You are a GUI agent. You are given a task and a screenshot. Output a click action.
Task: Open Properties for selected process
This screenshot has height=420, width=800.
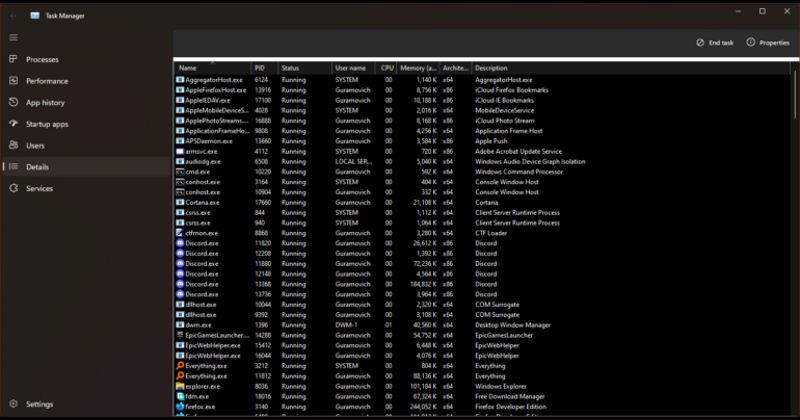[x=768, y=43]
